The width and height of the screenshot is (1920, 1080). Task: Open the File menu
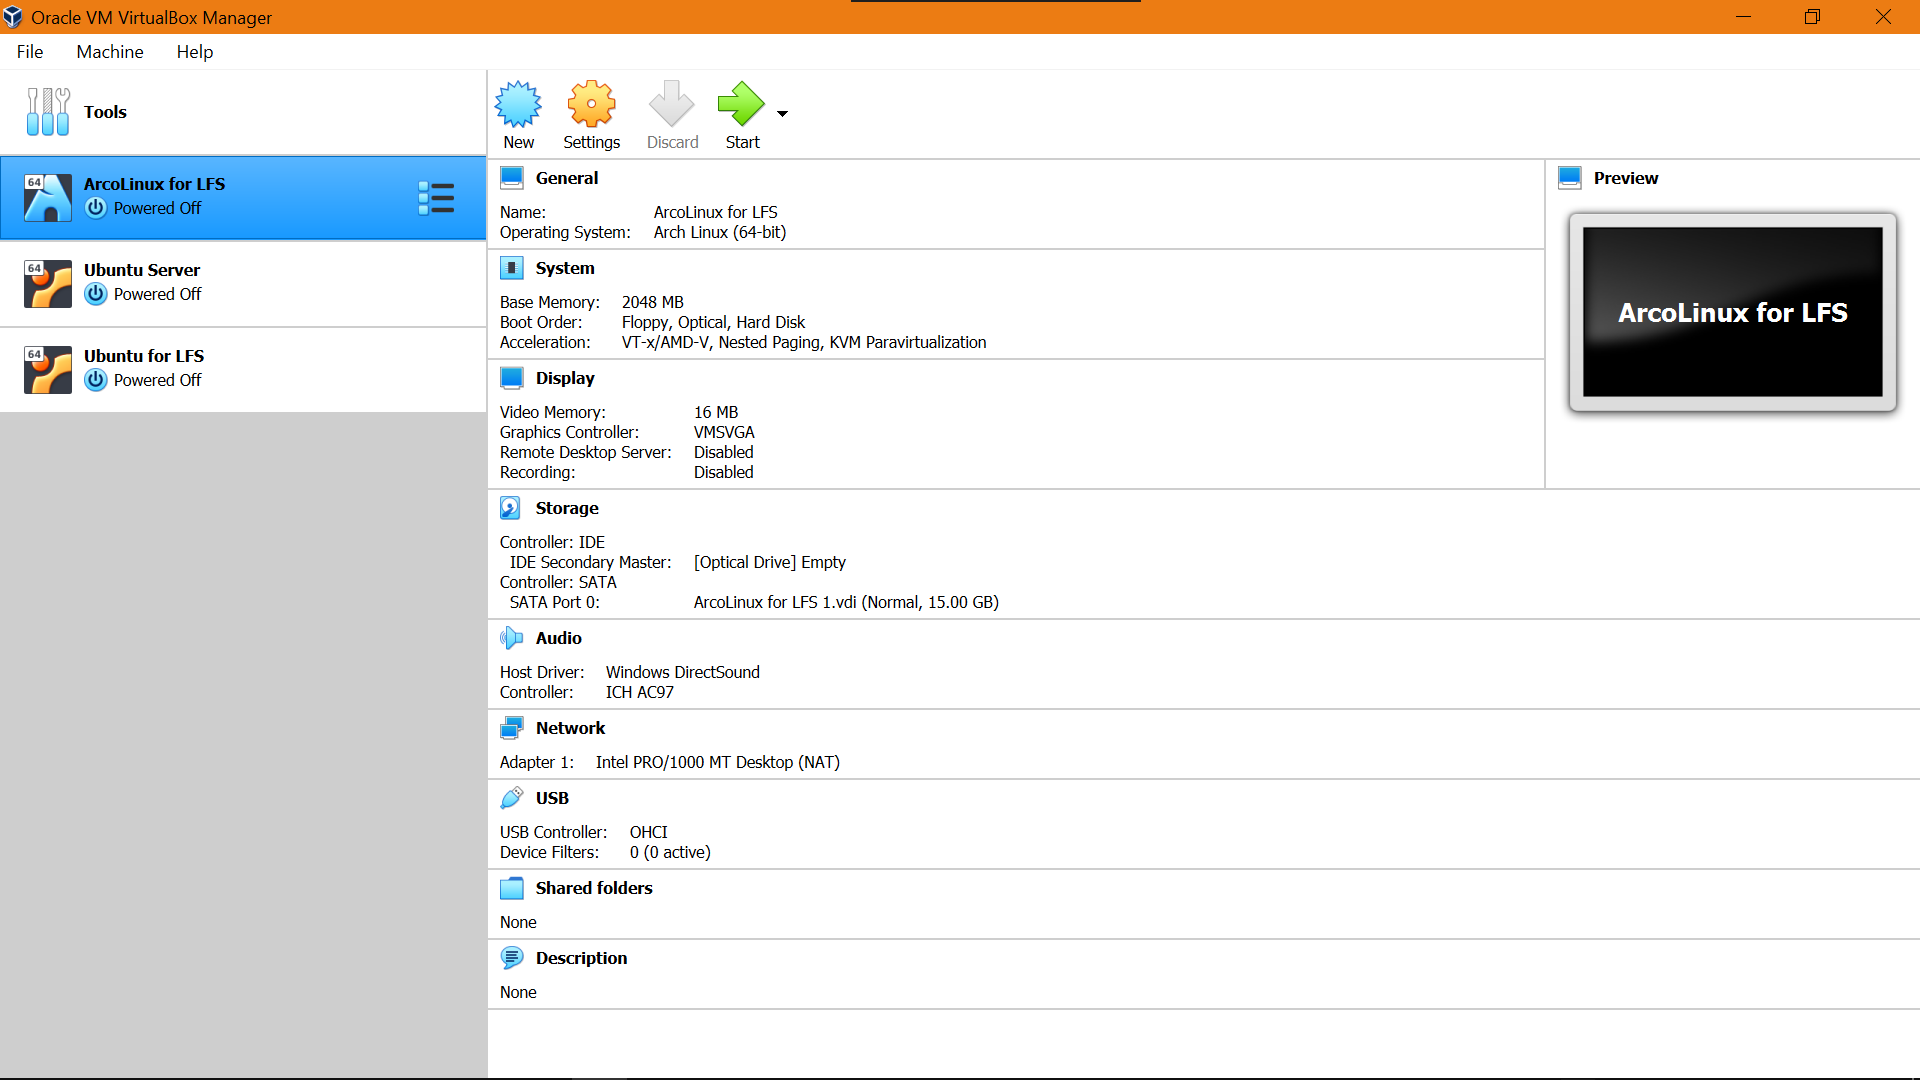tap(30, 52)
